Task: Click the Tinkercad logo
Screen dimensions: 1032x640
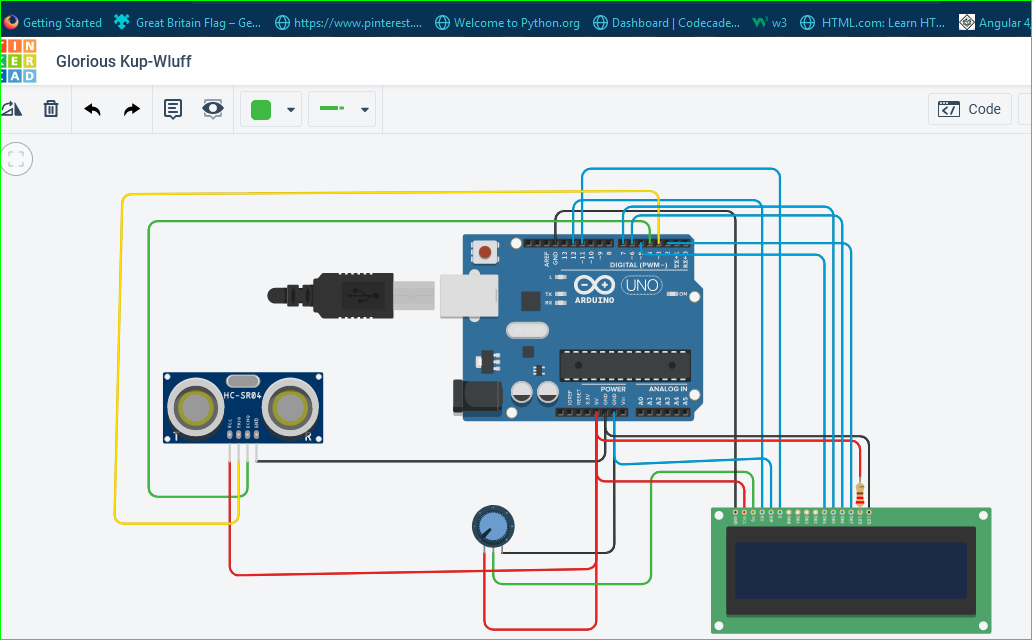Action: coord(18,61)
